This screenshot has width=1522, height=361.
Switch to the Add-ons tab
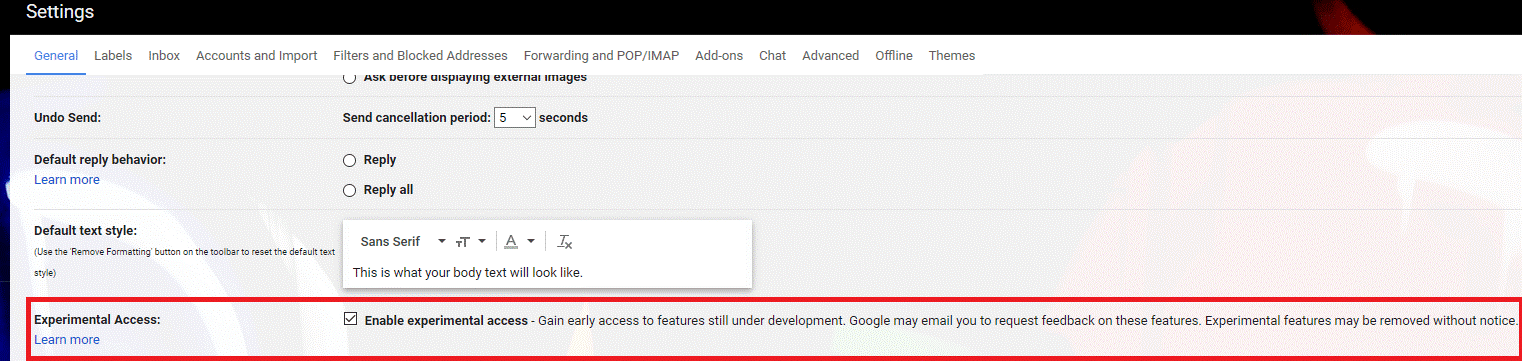point(719,56)
